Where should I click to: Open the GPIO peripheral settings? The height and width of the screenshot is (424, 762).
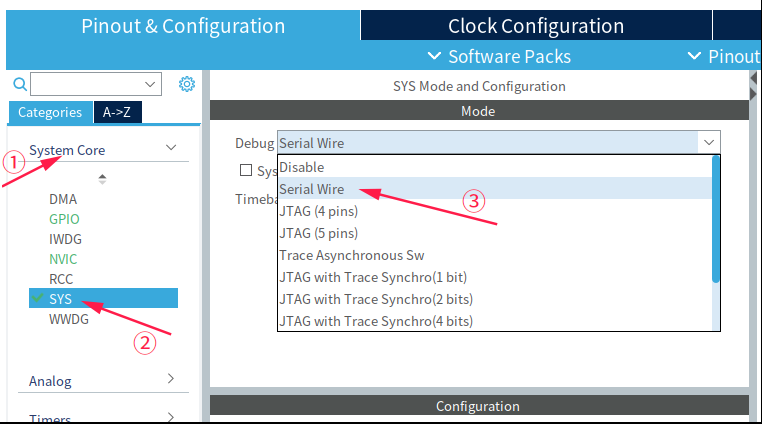pyautogui.click(x=64, y=219)
